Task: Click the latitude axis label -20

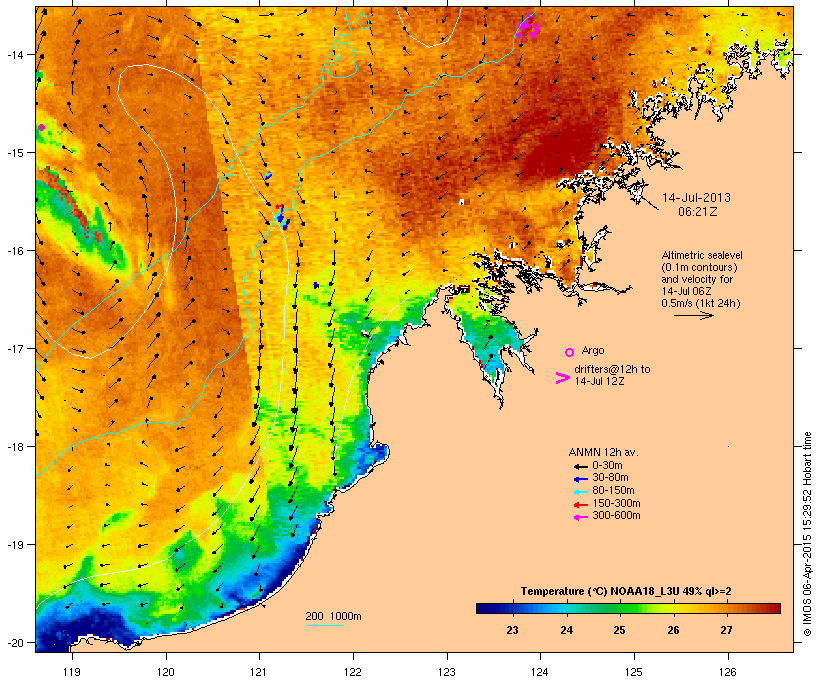Action: [x=15, y=643]
